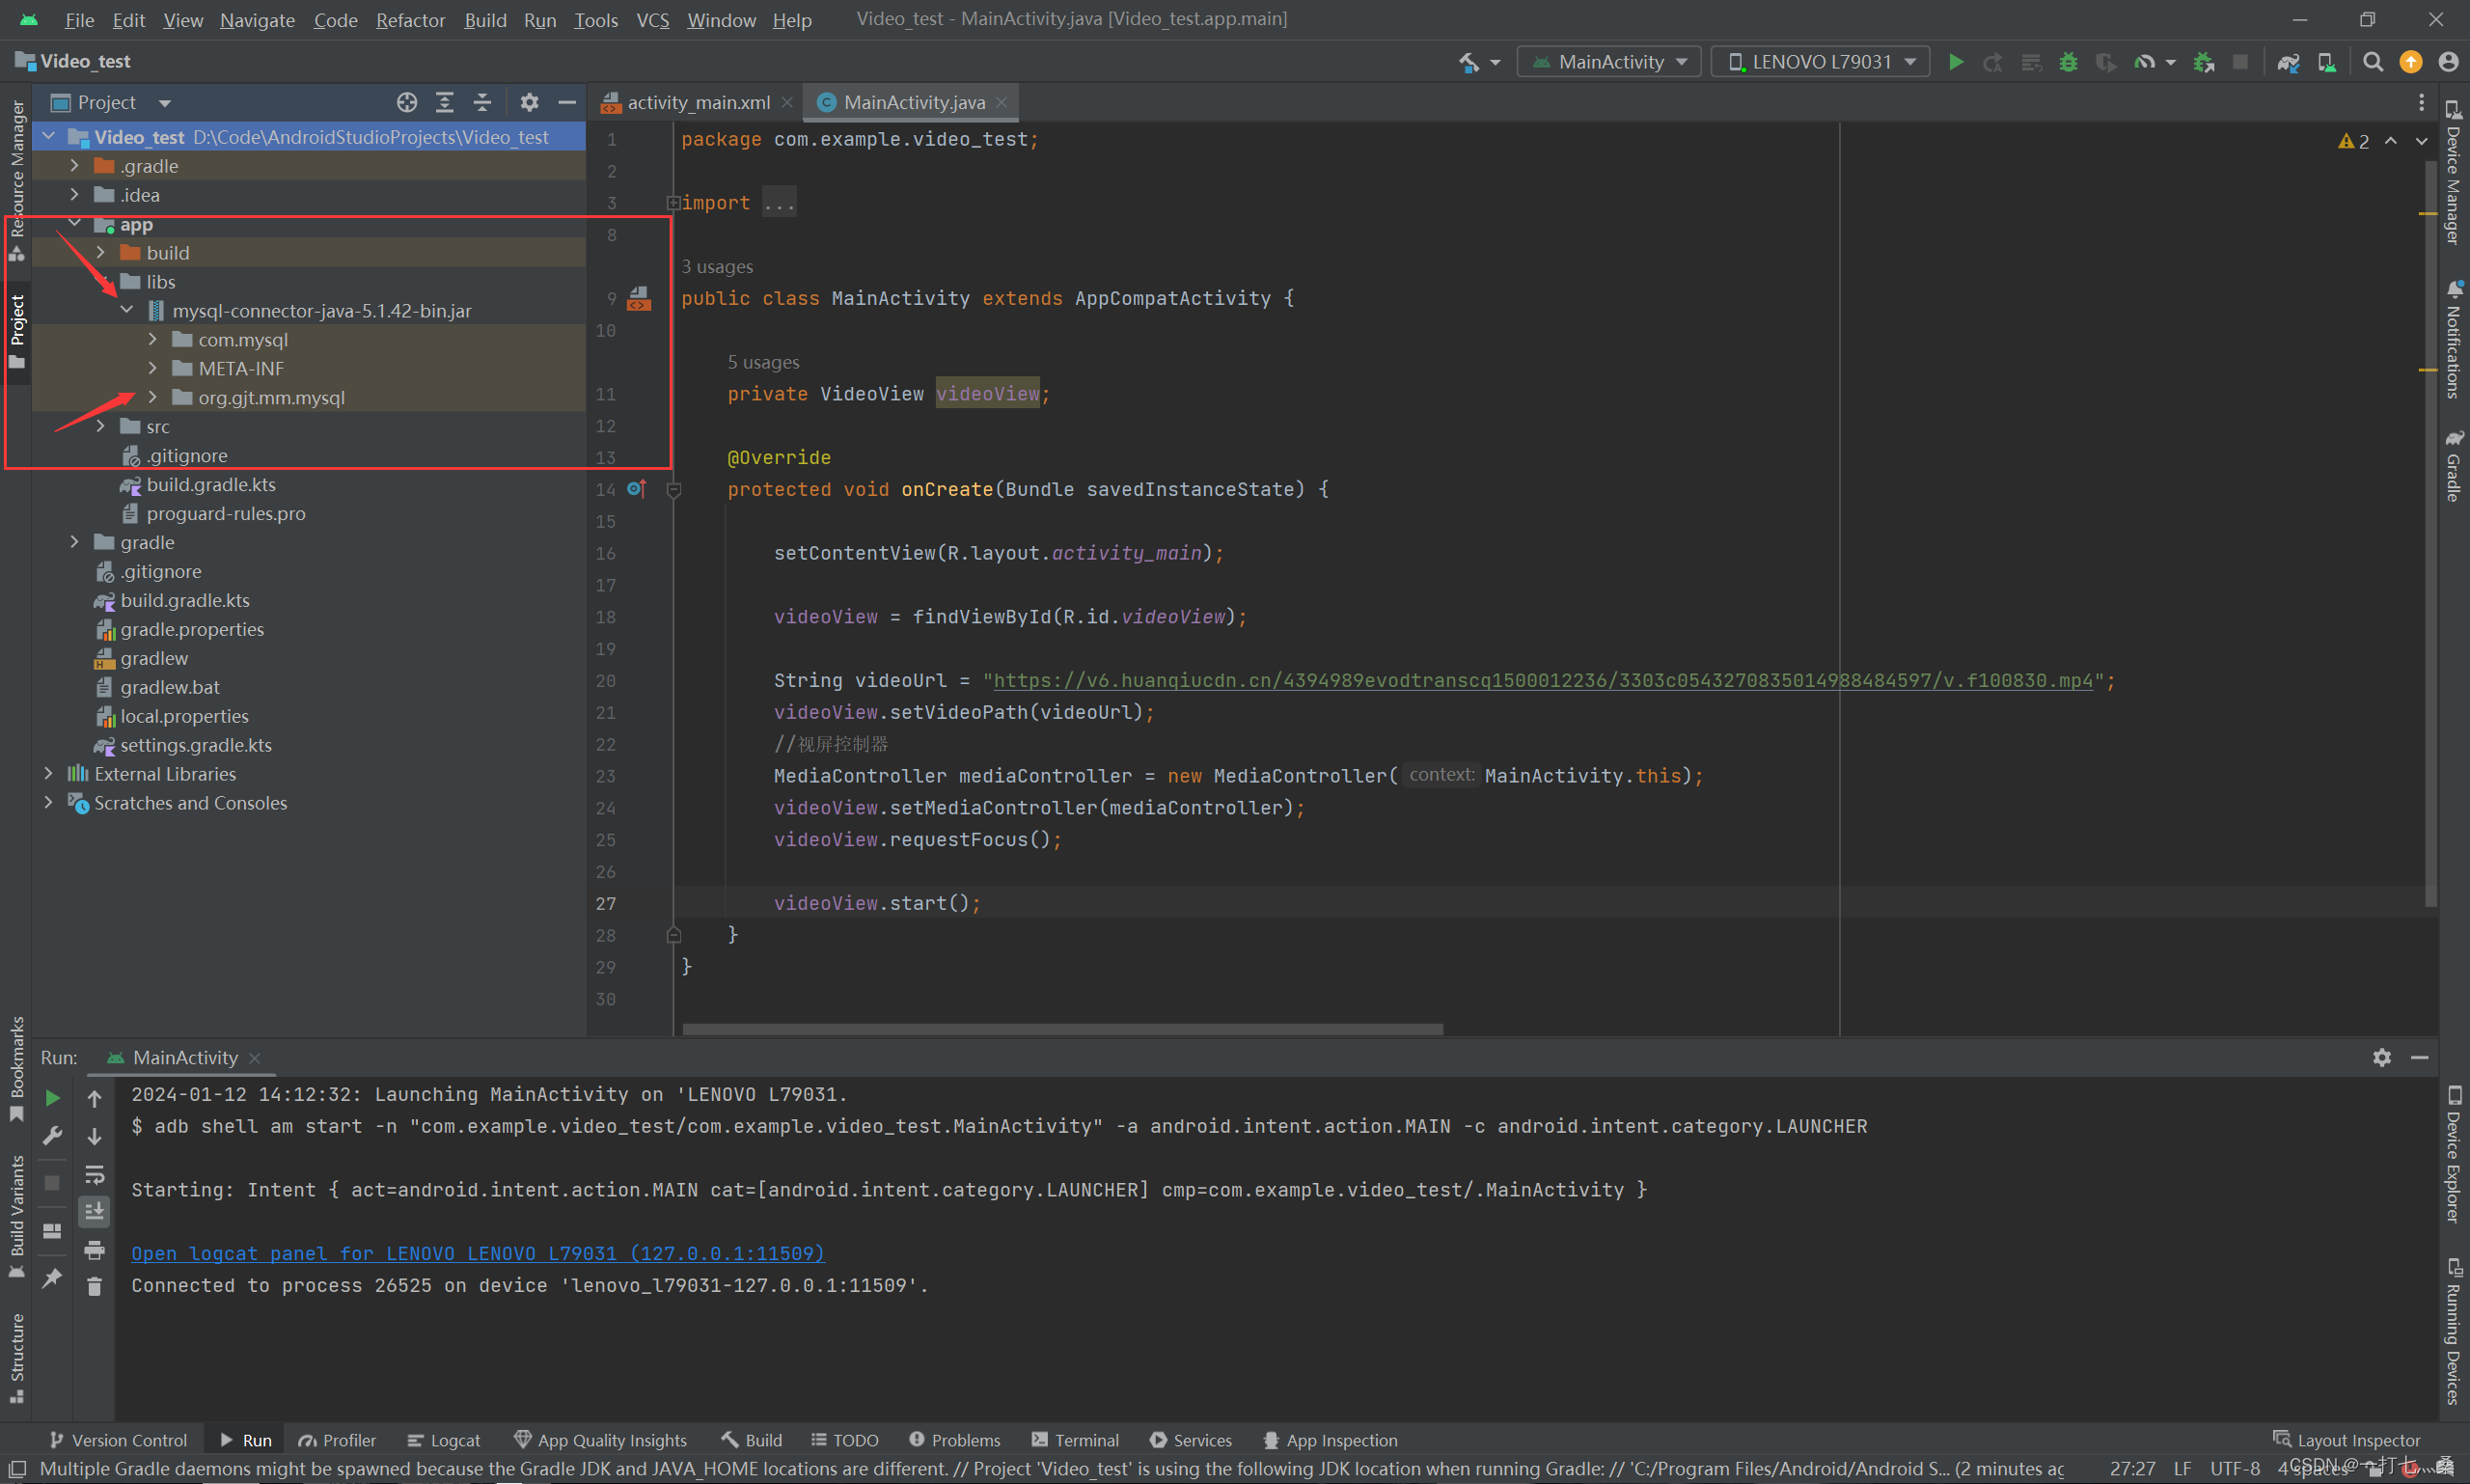Screen dimensions: 2470x1484
Task: Toggle the Resource Manager side tab
Action: click(x=17, y=181)
